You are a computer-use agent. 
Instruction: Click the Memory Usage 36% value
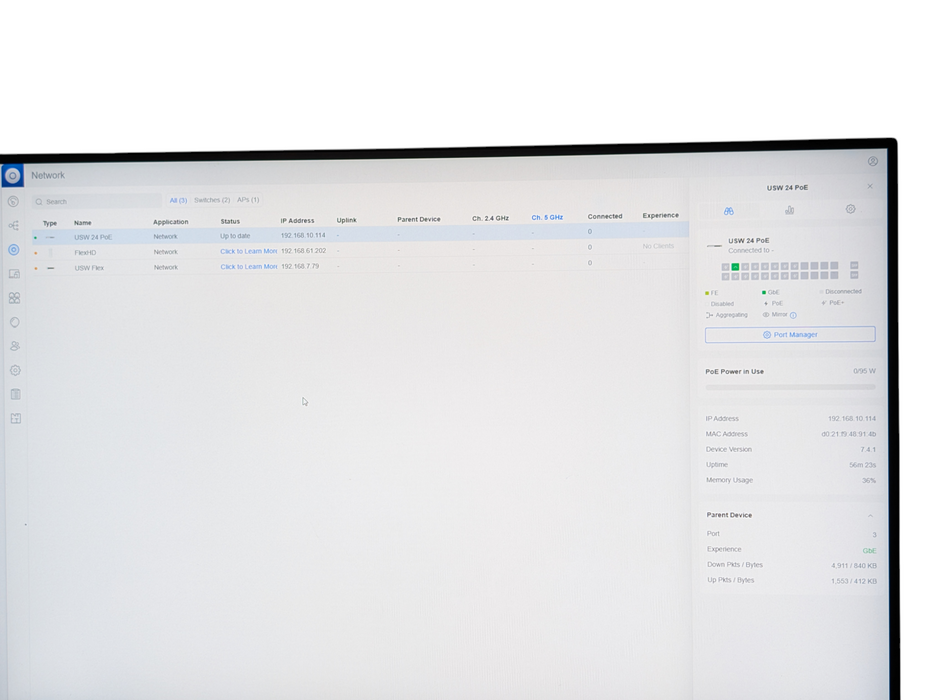[869, 481]
